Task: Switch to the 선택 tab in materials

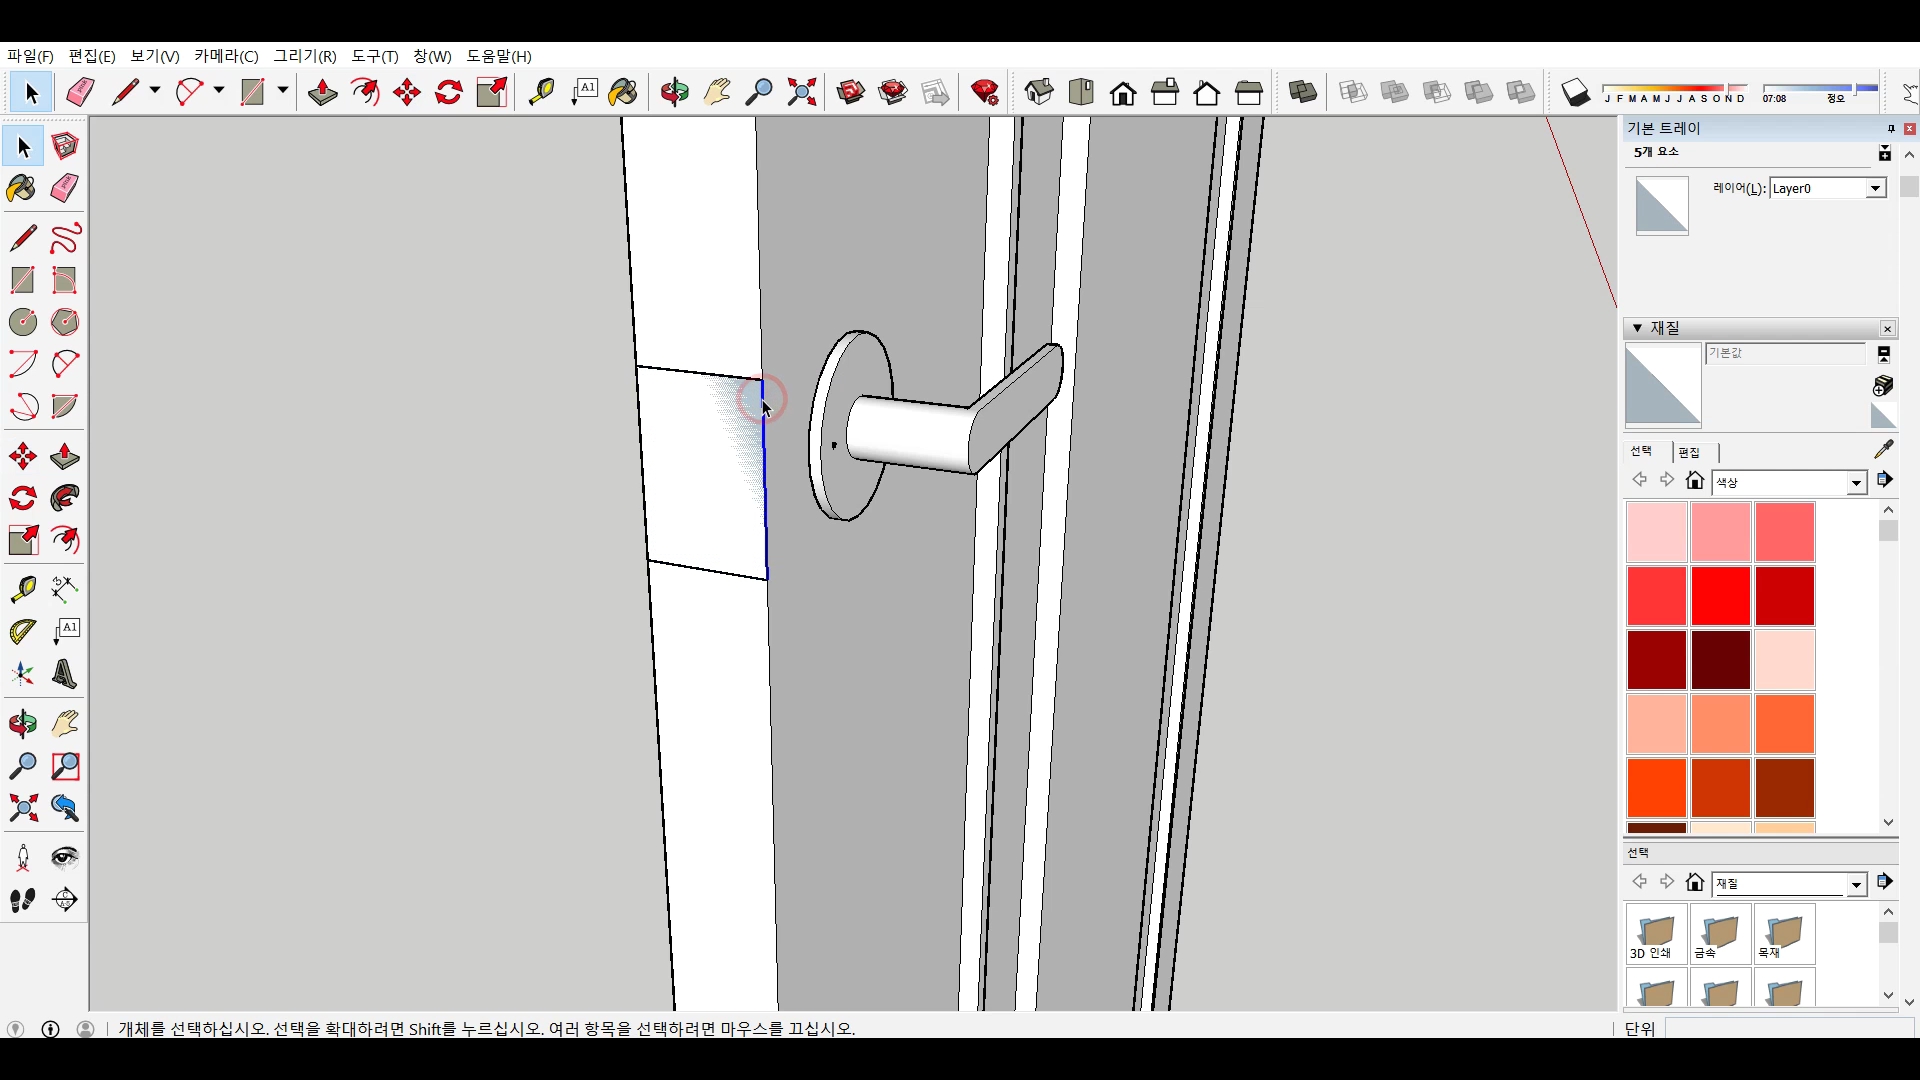Action: click(x=1641, y=452)
